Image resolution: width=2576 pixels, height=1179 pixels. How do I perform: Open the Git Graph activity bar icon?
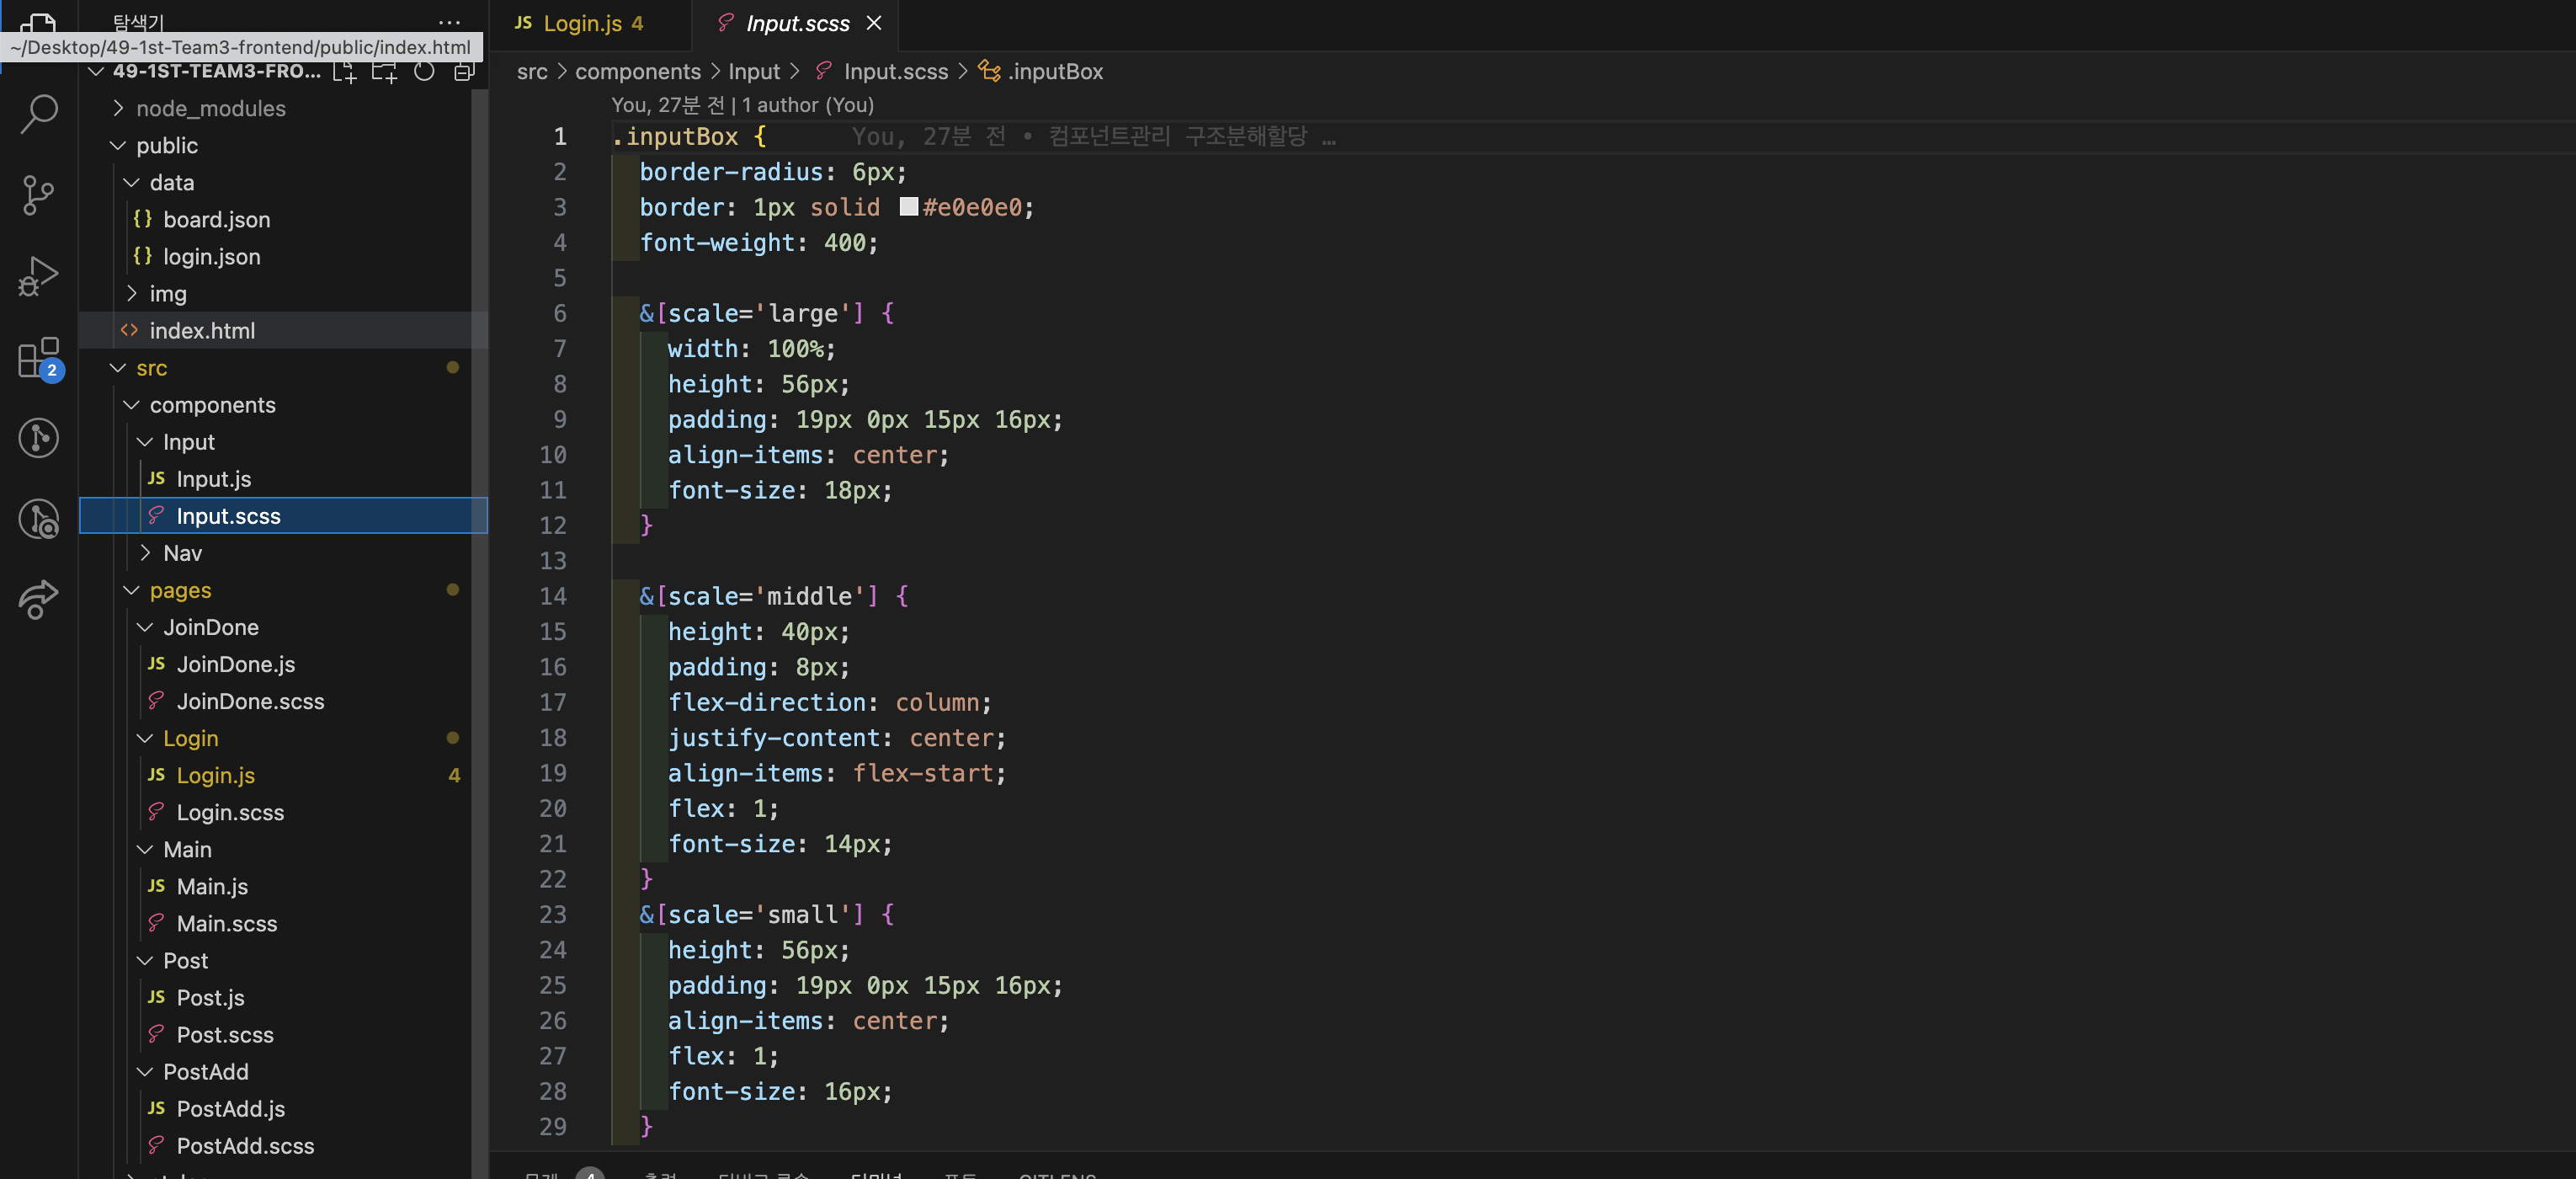(38, 438)
